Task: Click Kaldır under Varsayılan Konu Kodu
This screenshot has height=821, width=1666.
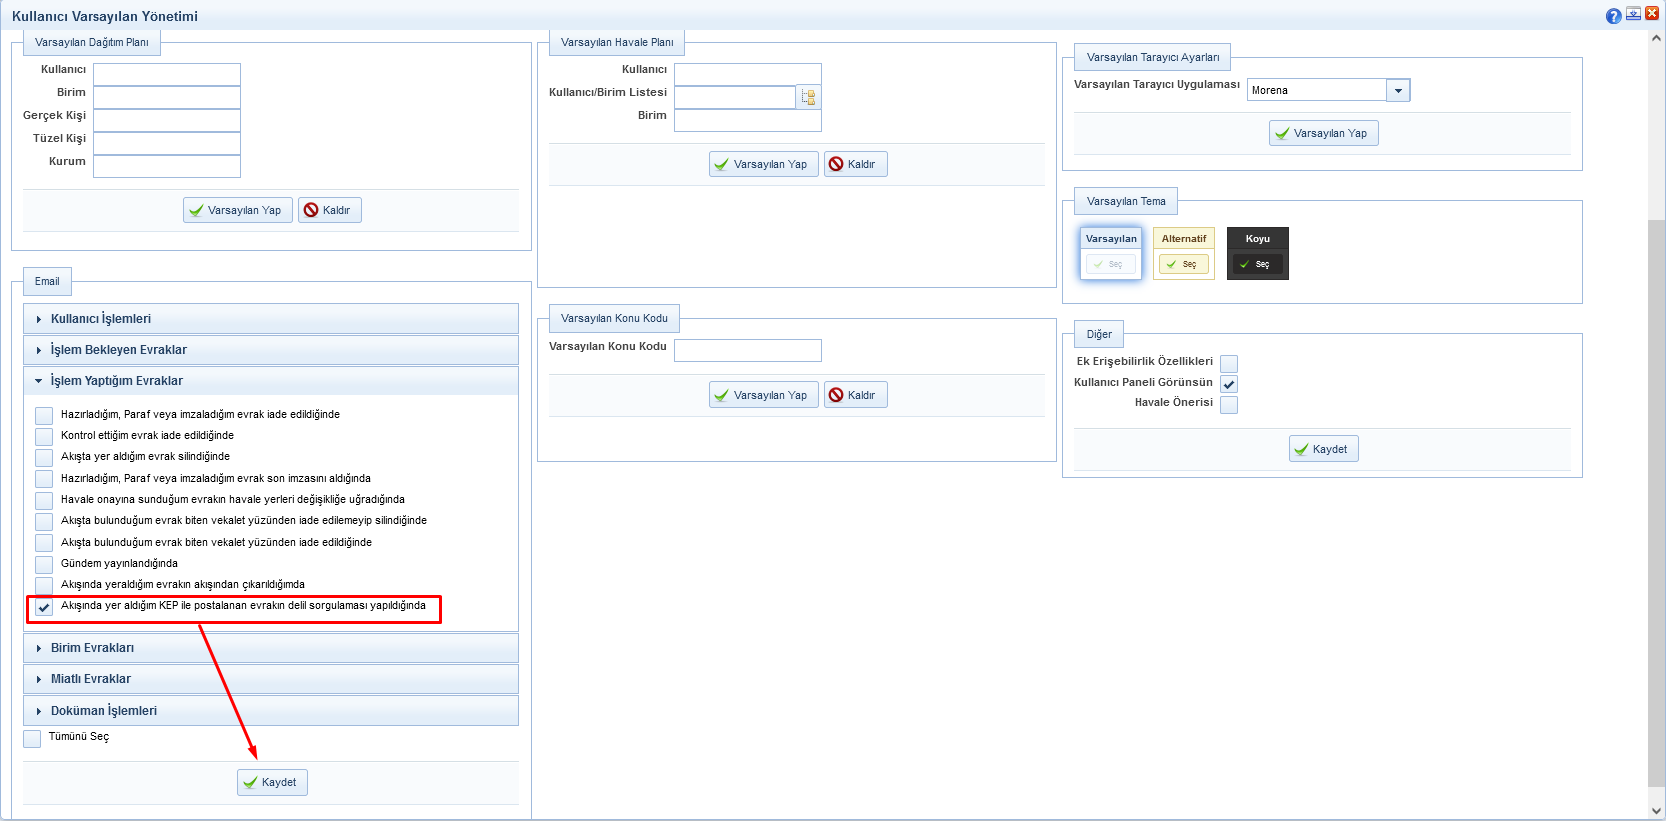Action: [x=855, y=395]
